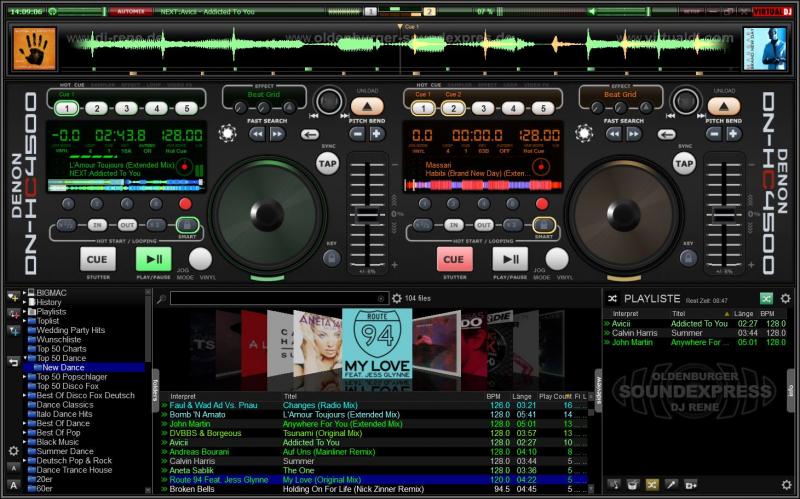Expand the History tree node
The image size is (800, 499).
[24, 302]
